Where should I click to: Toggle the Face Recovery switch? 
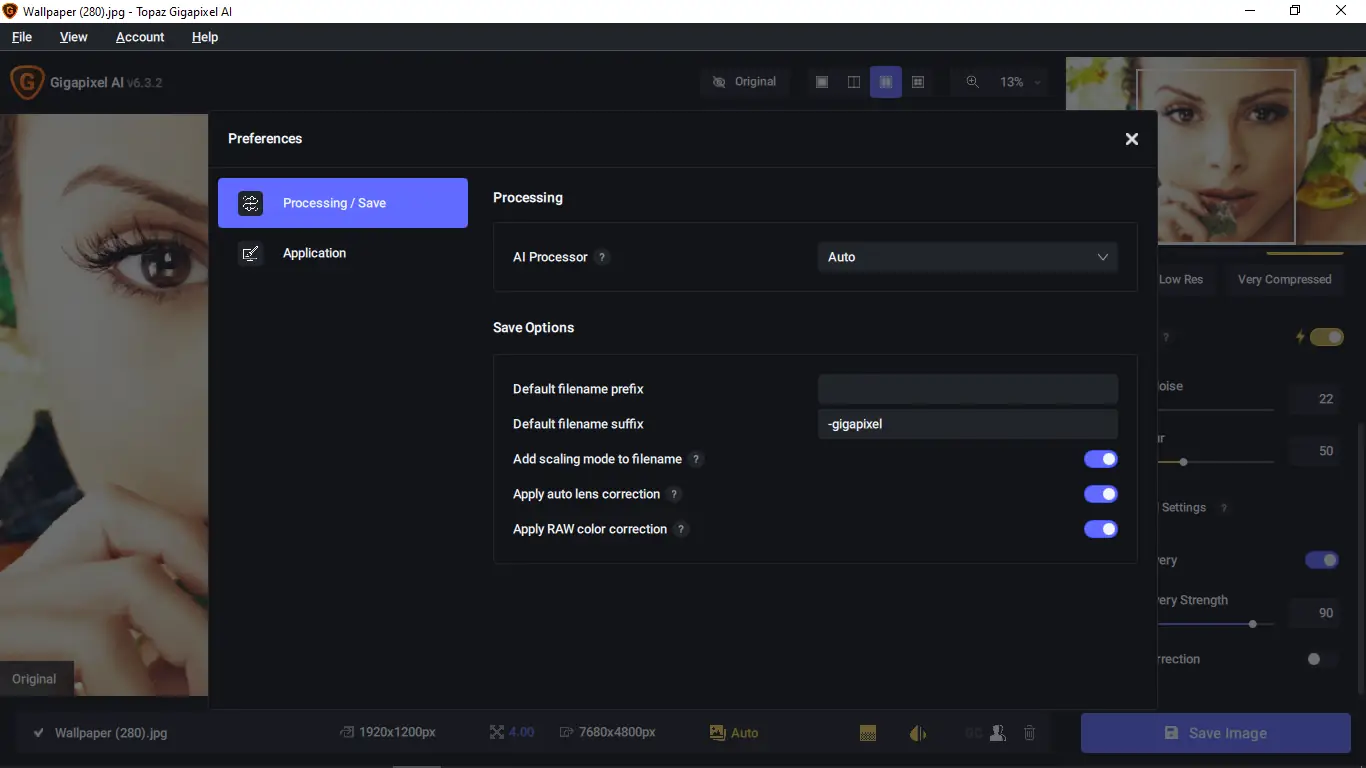click(1322, 560)
